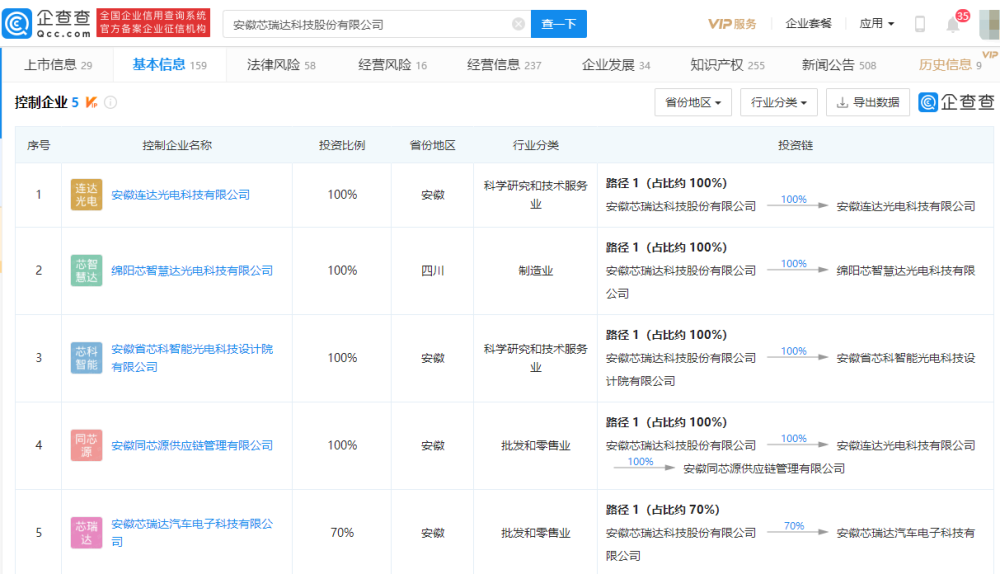Open 绵阳芯智慧达光电科技有限公司 link in row 2
This screenshot has width=1000, height=574.
click(x=192, y=270)
